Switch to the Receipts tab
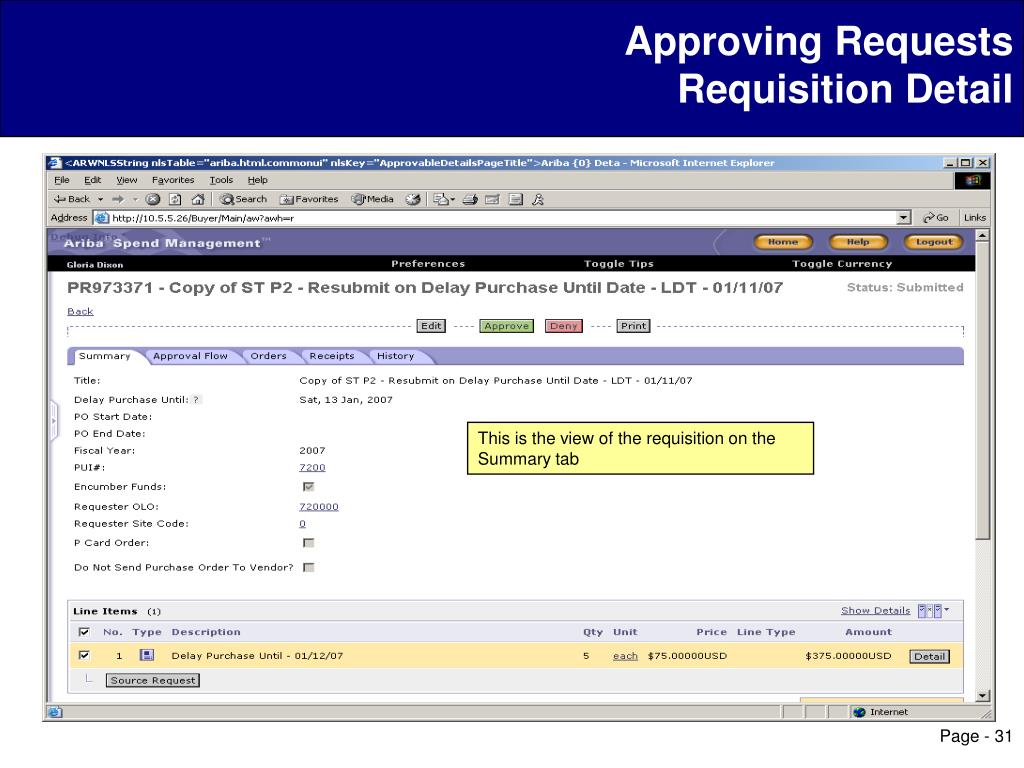This screenshot has height=768, width=1024. tap(332, 356)
